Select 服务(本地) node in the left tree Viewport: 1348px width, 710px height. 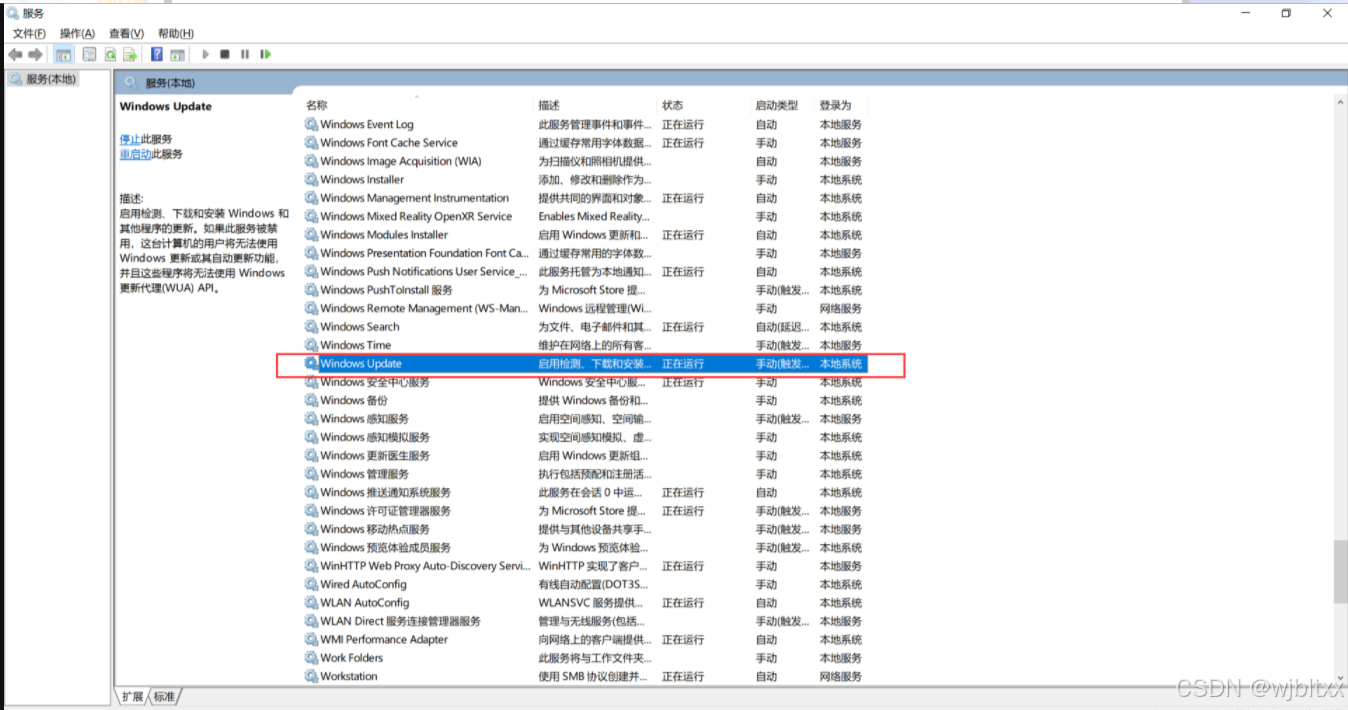[42, 79]
